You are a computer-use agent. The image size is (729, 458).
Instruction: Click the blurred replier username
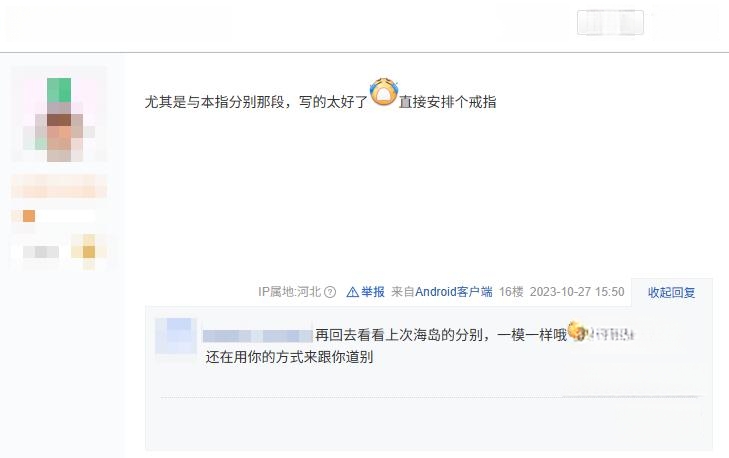coord(258,335)
